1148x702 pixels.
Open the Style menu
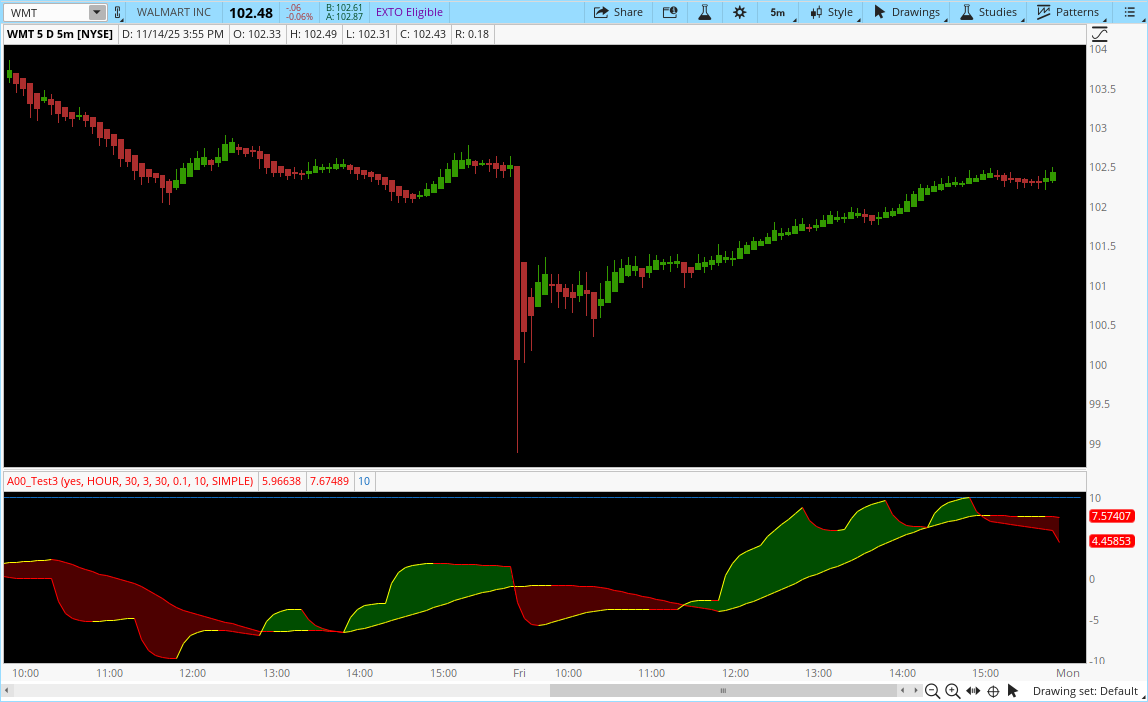point(832,12)
